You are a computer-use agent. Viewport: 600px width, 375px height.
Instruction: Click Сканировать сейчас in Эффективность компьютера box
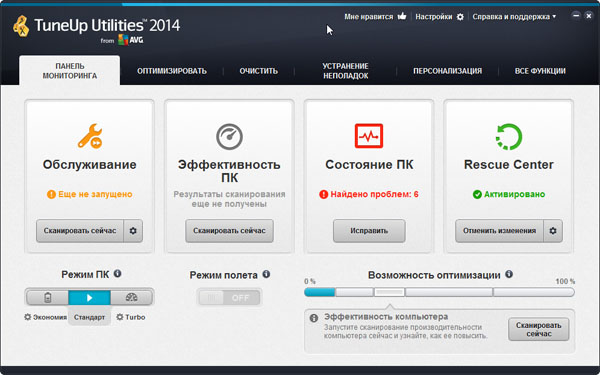click(538, 329)
